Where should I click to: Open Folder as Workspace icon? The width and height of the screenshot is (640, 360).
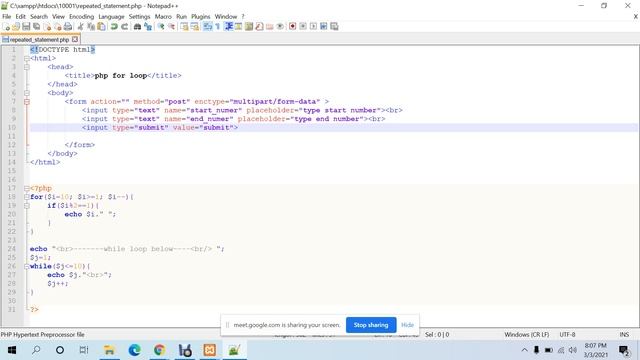tap(269, 27)
